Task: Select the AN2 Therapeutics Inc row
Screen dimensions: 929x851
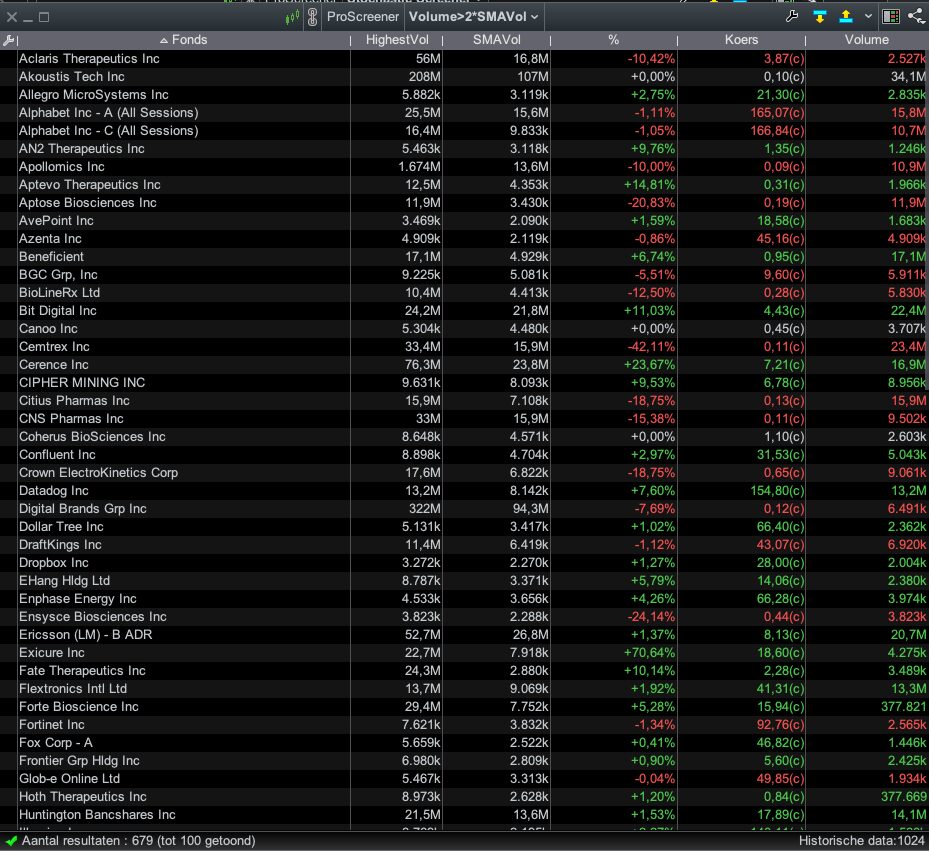Action: 464,149
